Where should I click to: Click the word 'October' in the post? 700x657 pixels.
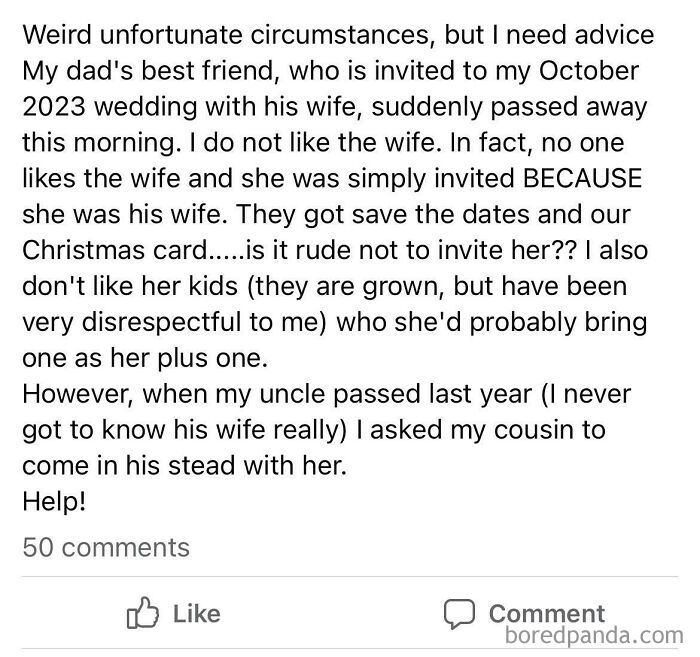(589, 71)
